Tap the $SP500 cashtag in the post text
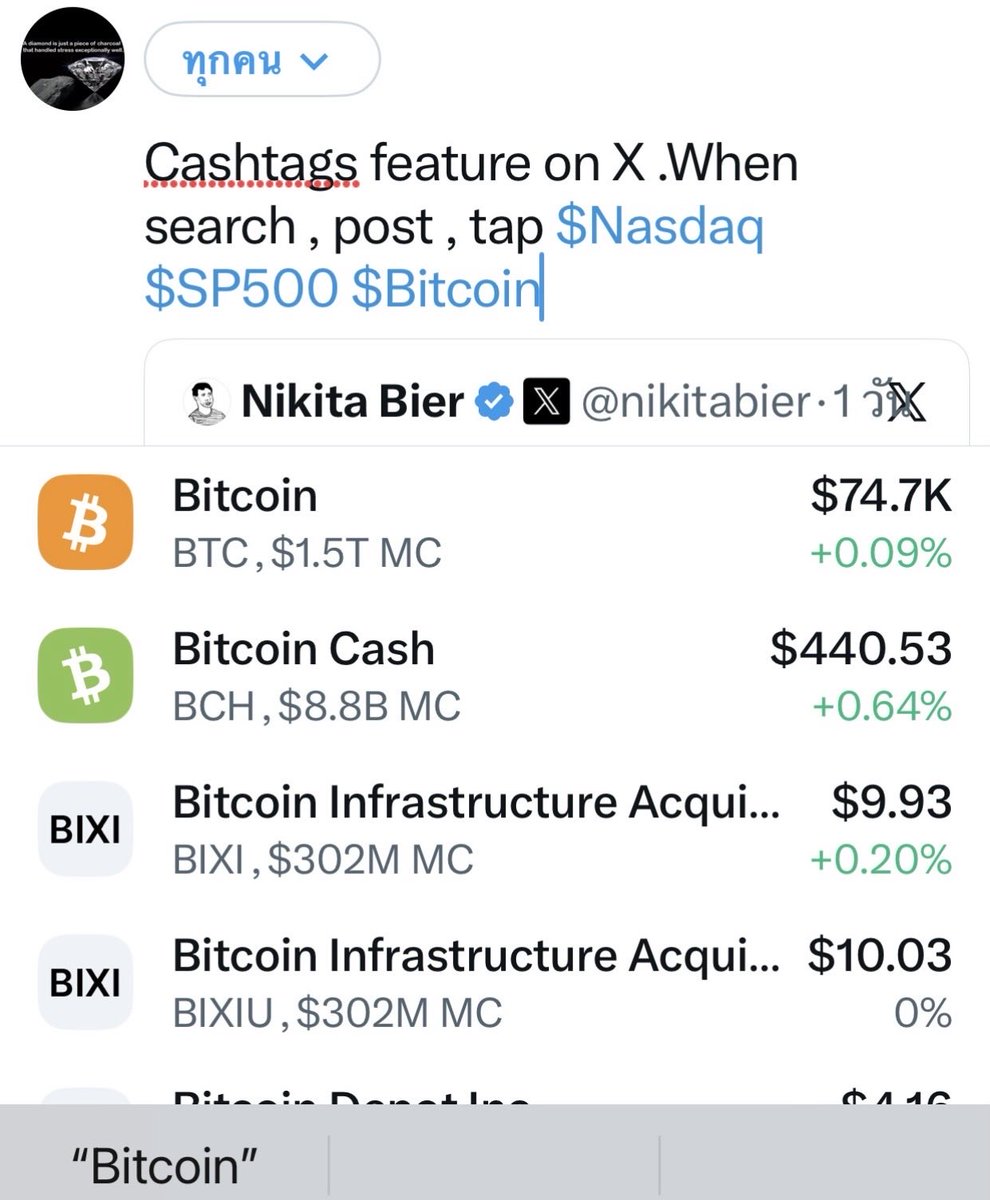The width and height of the screenshot is (990, 1200). pos(241,289)
